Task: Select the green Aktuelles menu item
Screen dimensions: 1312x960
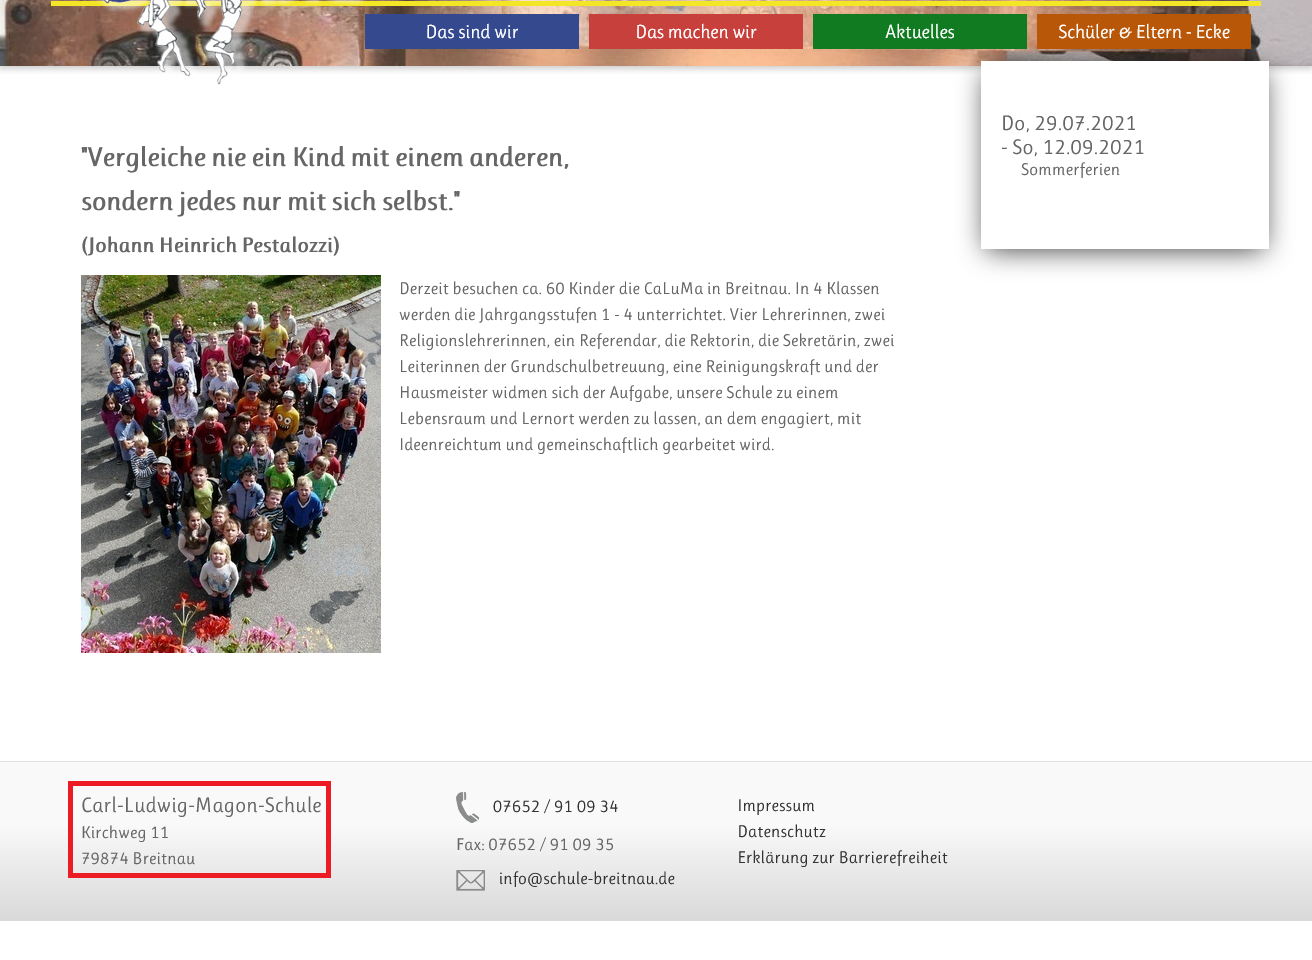Action: pos(919,32)
